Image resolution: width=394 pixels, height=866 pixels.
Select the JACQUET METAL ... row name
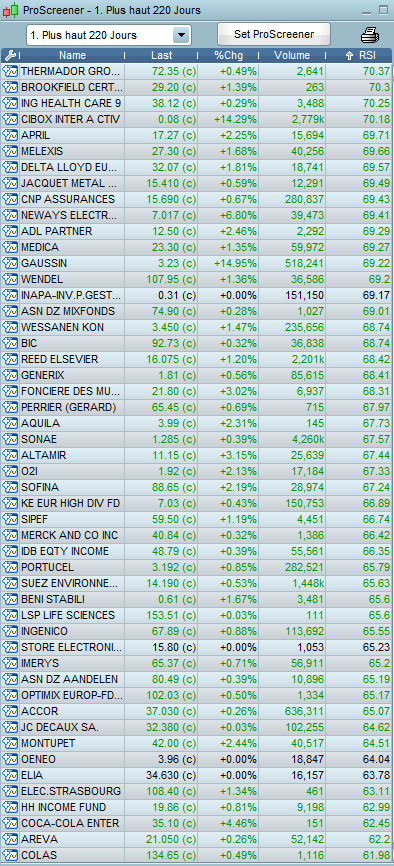pos(69,183)
